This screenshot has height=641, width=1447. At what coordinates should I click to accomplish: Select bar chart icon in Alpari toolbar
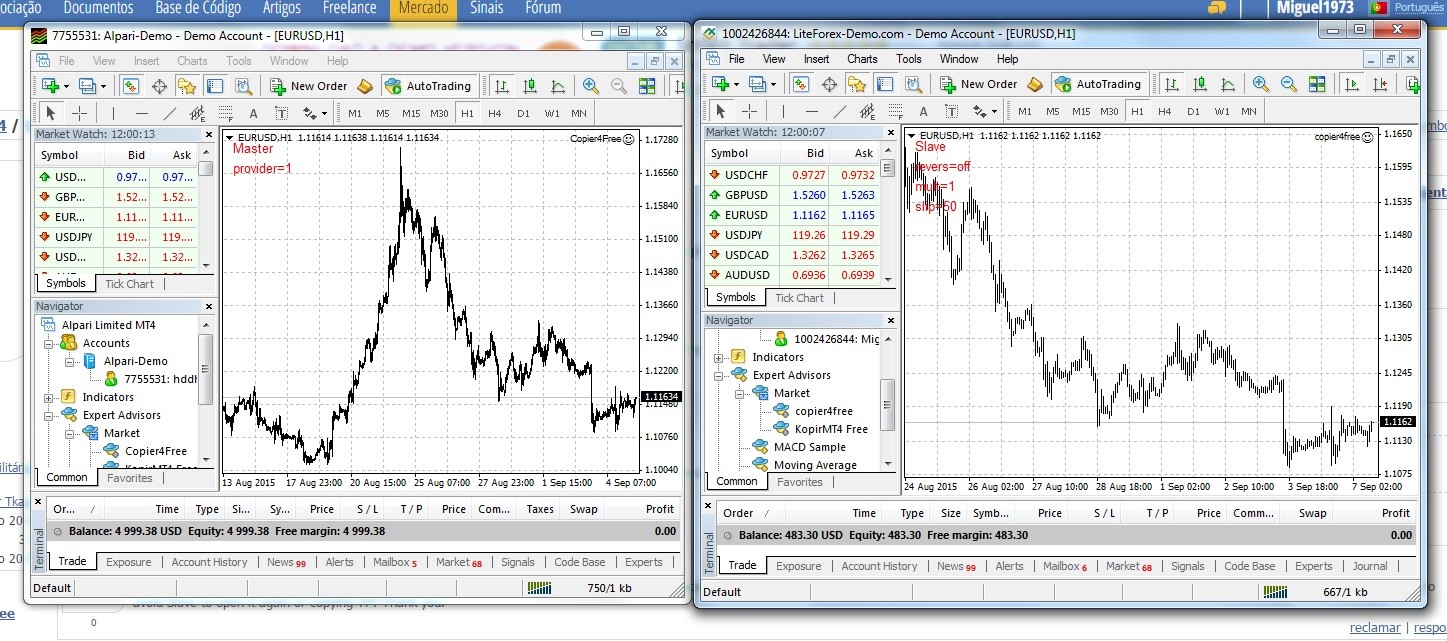click(x=502, y=86)
